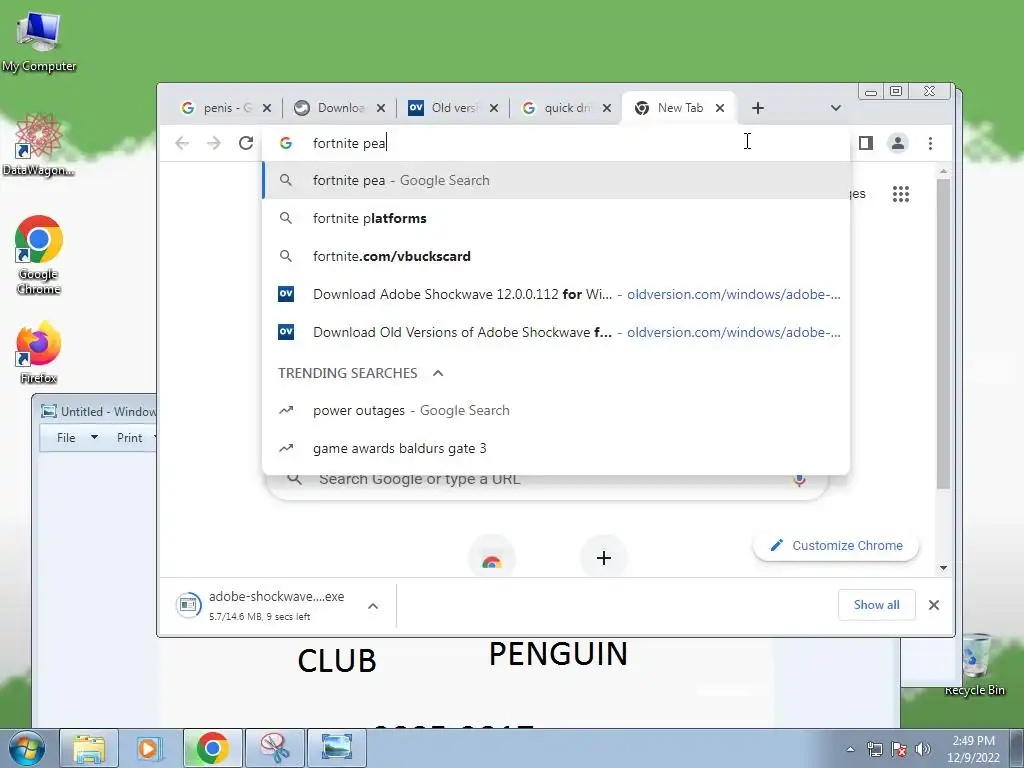Viewport: 1024px width, 768px height.
Task: Open DataWagon desktop shortcut
Action: pyautogui.click(x=39, y=145)
